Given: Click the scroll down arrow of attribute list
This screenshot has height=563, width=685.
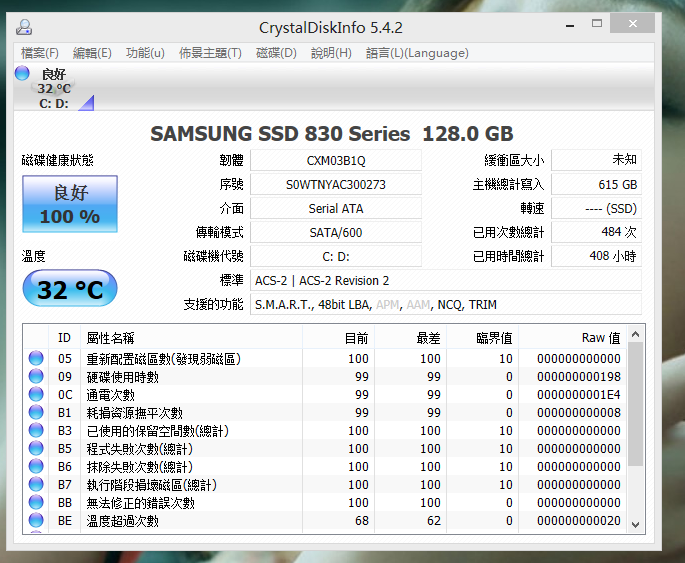Looking at the screenshot, I should (x=636, y=525).
